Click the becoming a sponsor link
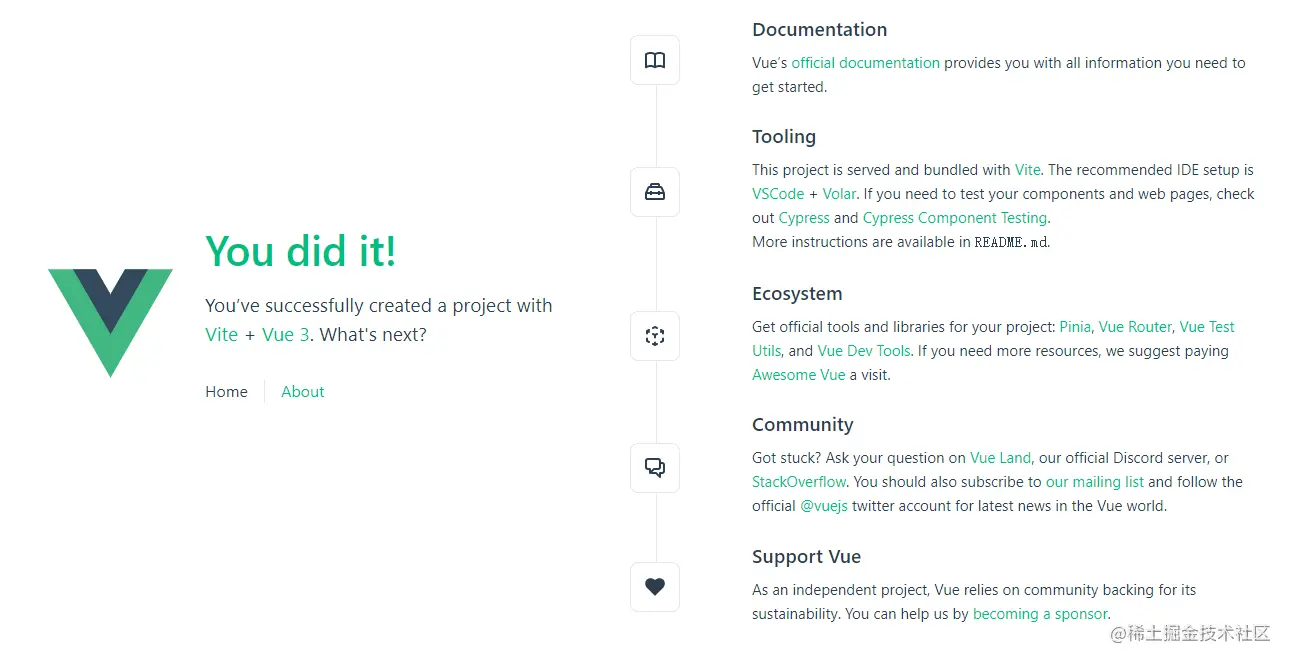This screenshot has height=663, width=1290. click(1040, 614)
